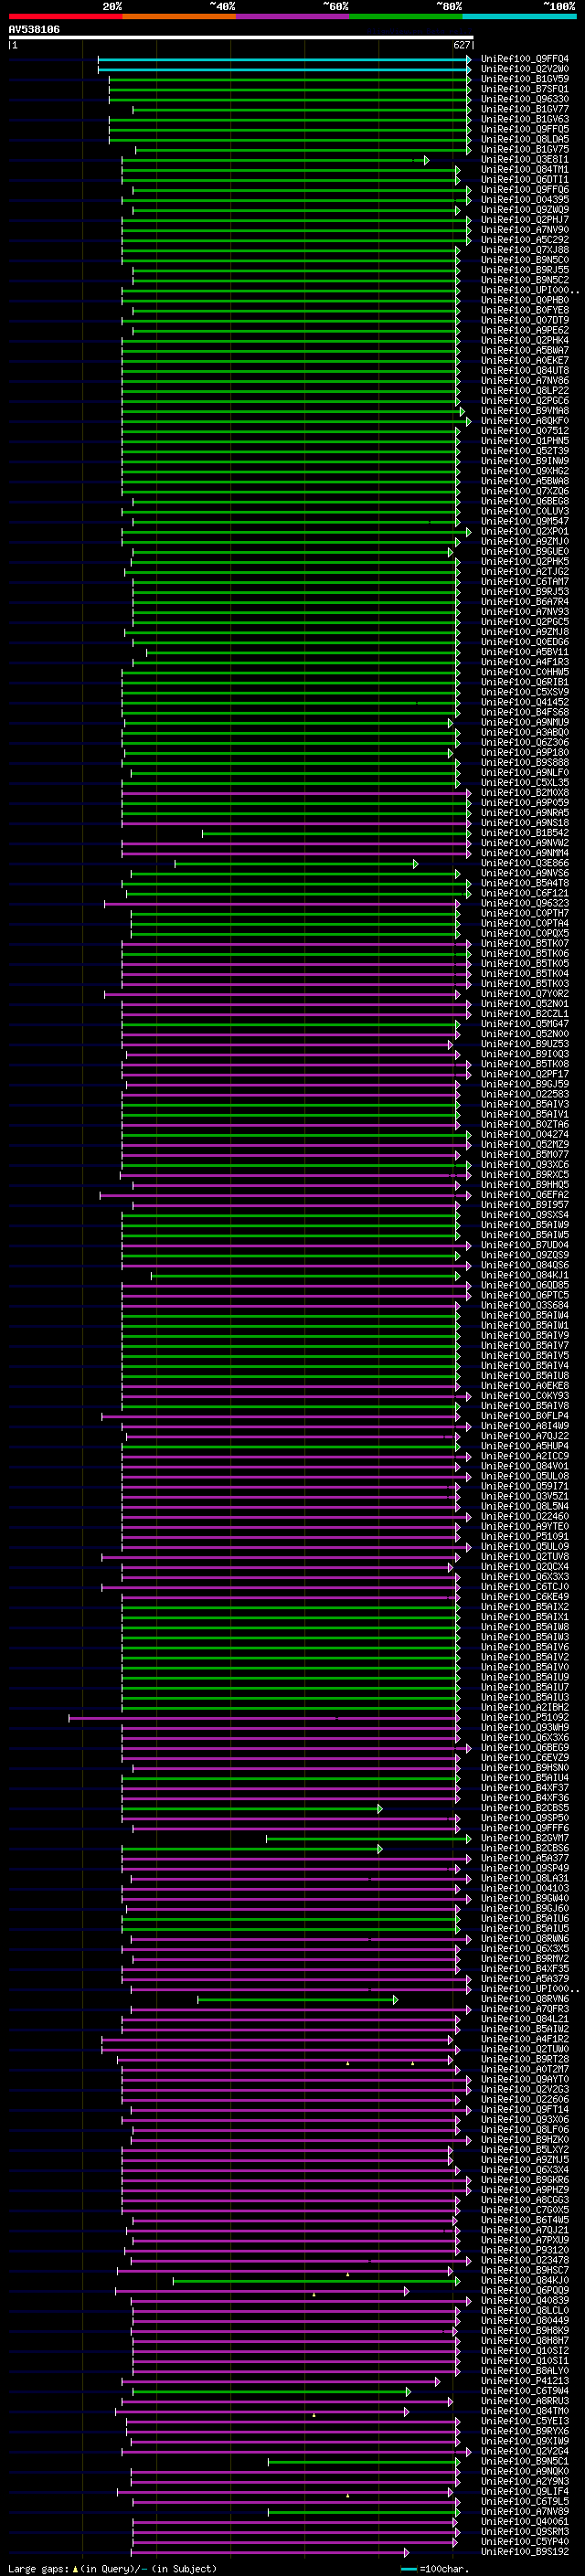585x2576 pixels.
Task: Select the UniRef100_Q52T39 label
Action: [x=525, y=451]
